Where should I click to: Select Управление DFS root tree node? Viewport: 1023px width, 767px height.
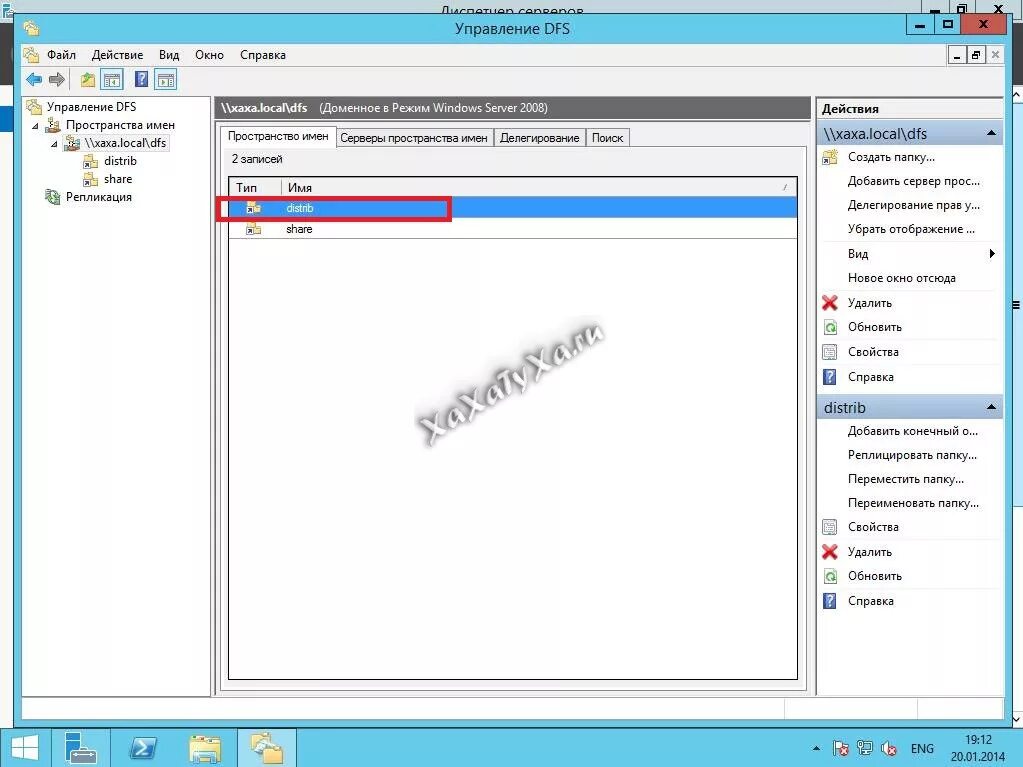pos(91,106)
